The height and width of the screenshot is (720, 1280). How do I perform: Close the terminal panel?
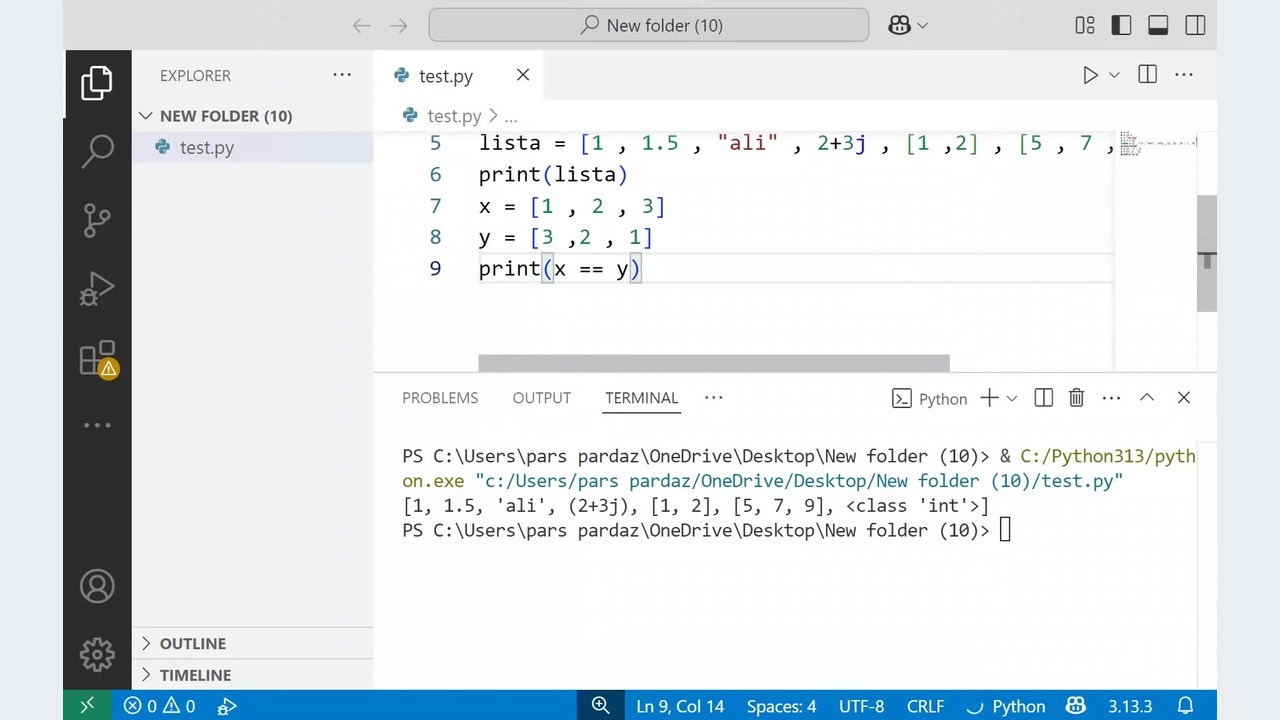[x=1184, y=398]
